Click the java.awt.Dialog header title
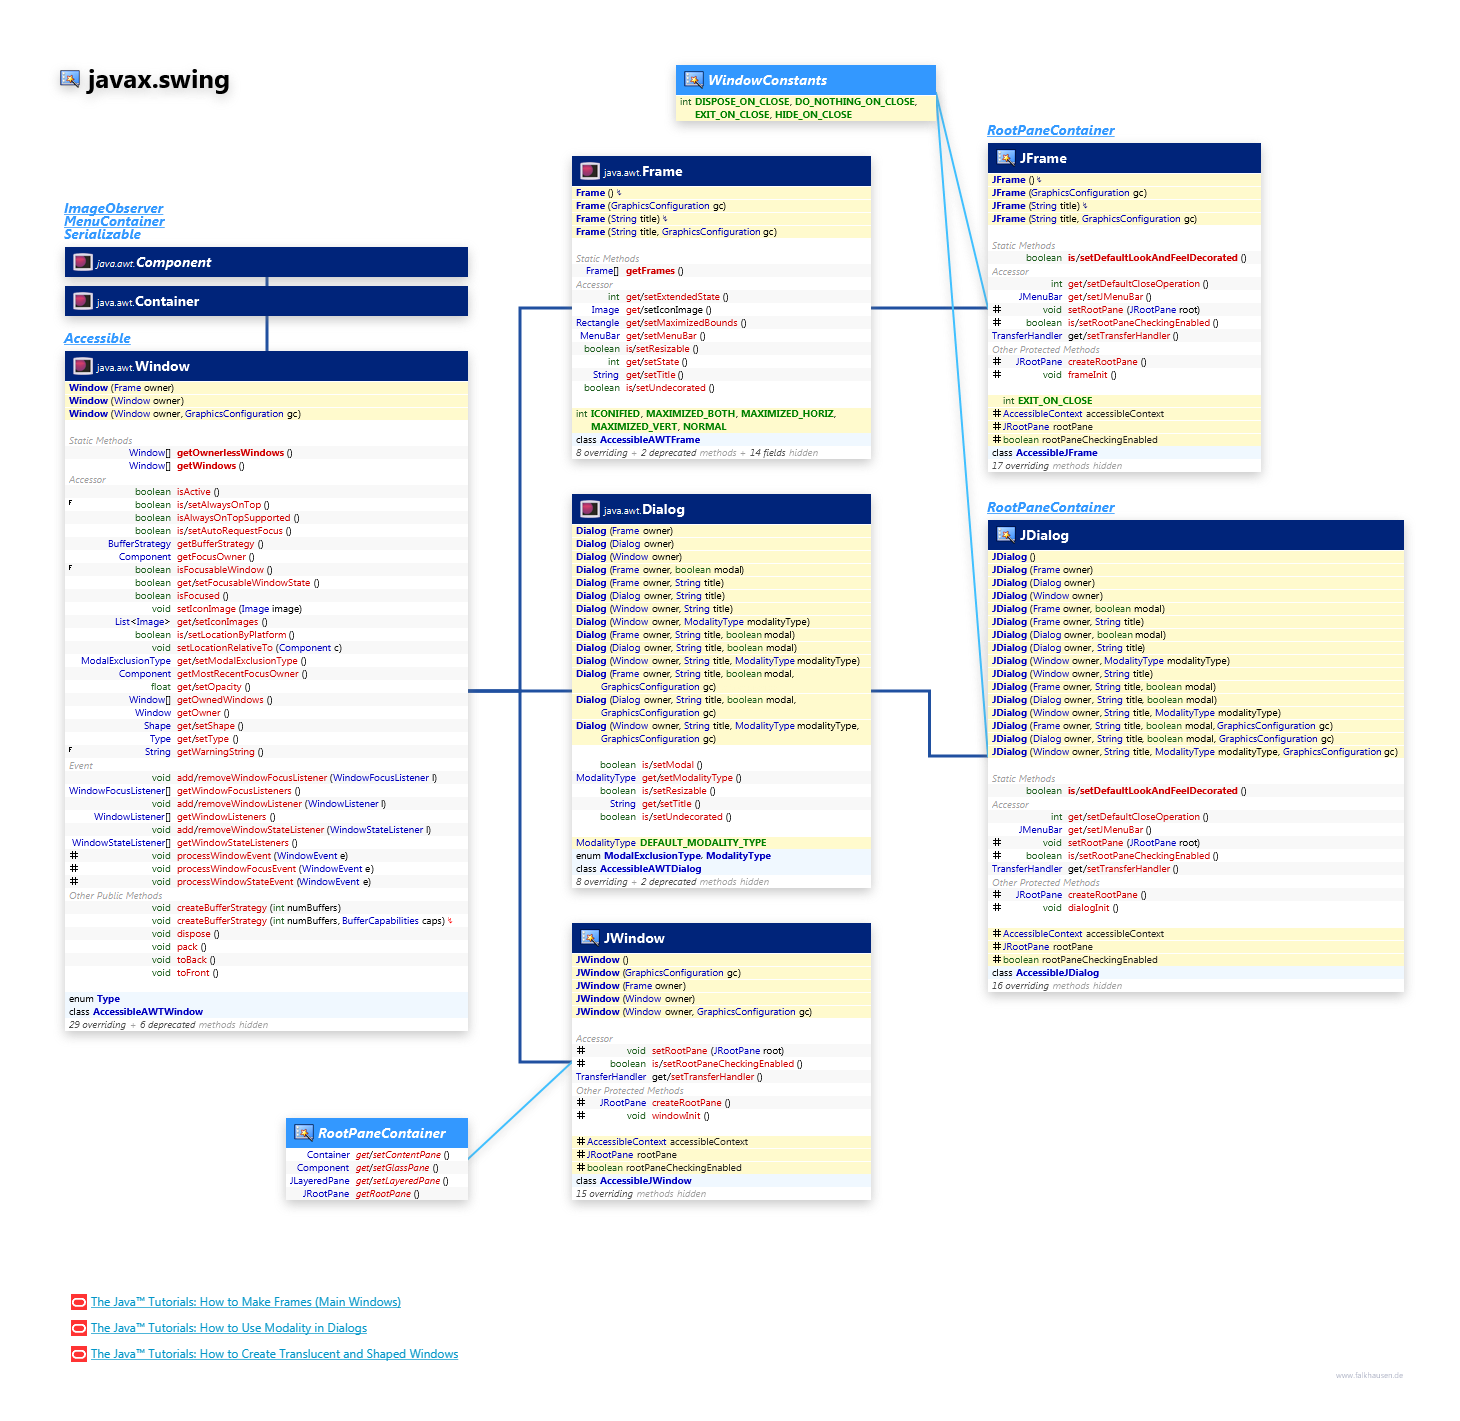Screen dimensions: 1460x1421 [643, 509]
